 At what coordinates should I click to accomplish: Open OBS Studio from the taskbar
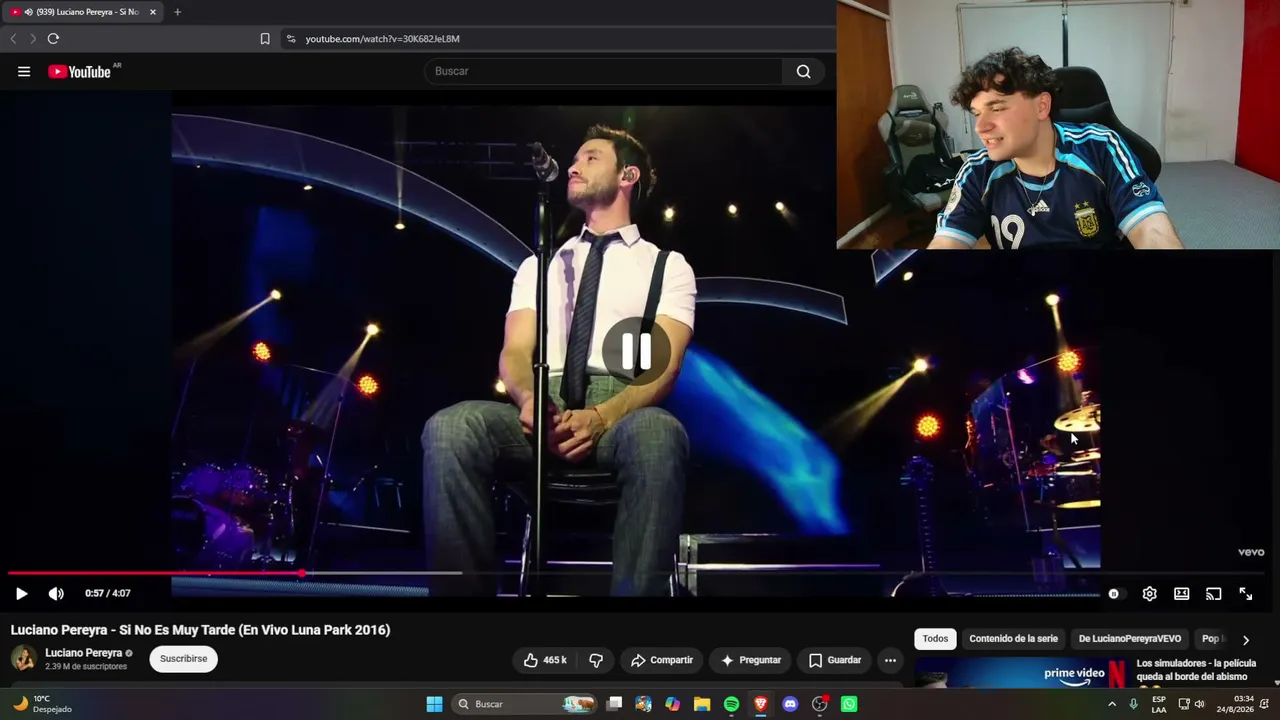pos(820,704)
